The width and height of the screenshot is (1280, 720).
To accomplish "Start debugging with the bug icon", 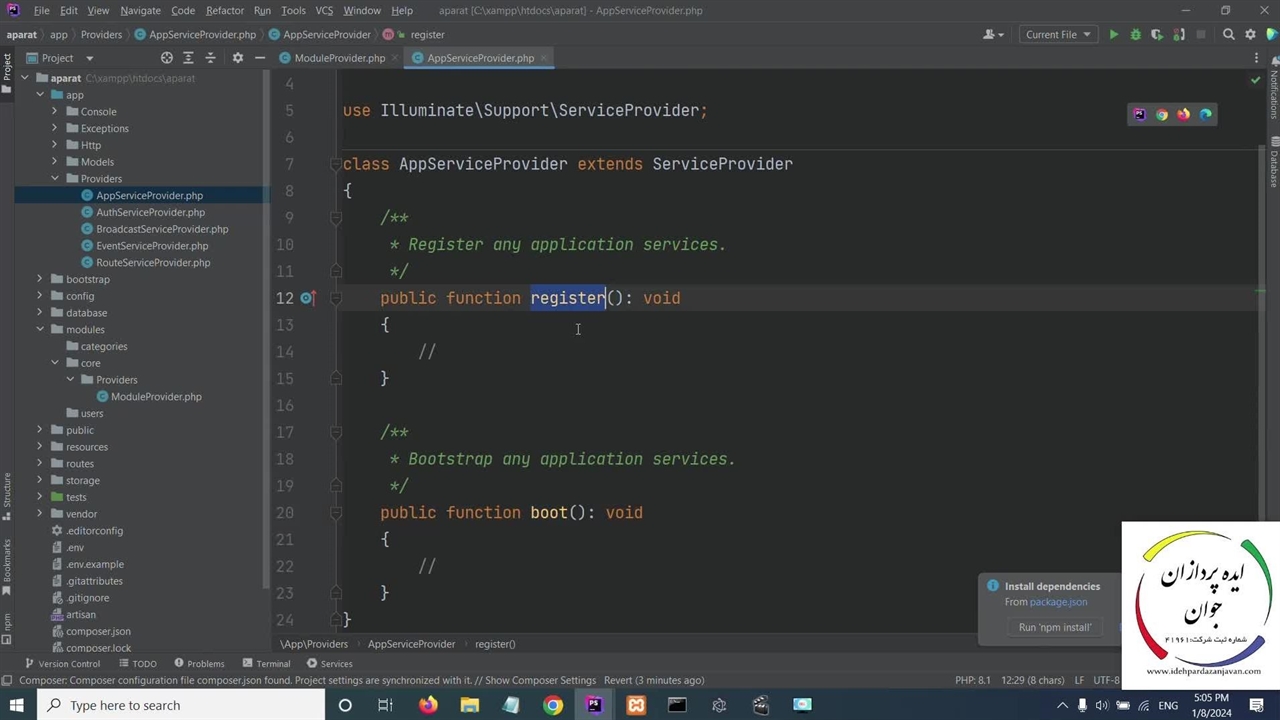I will click(1135, 34).
